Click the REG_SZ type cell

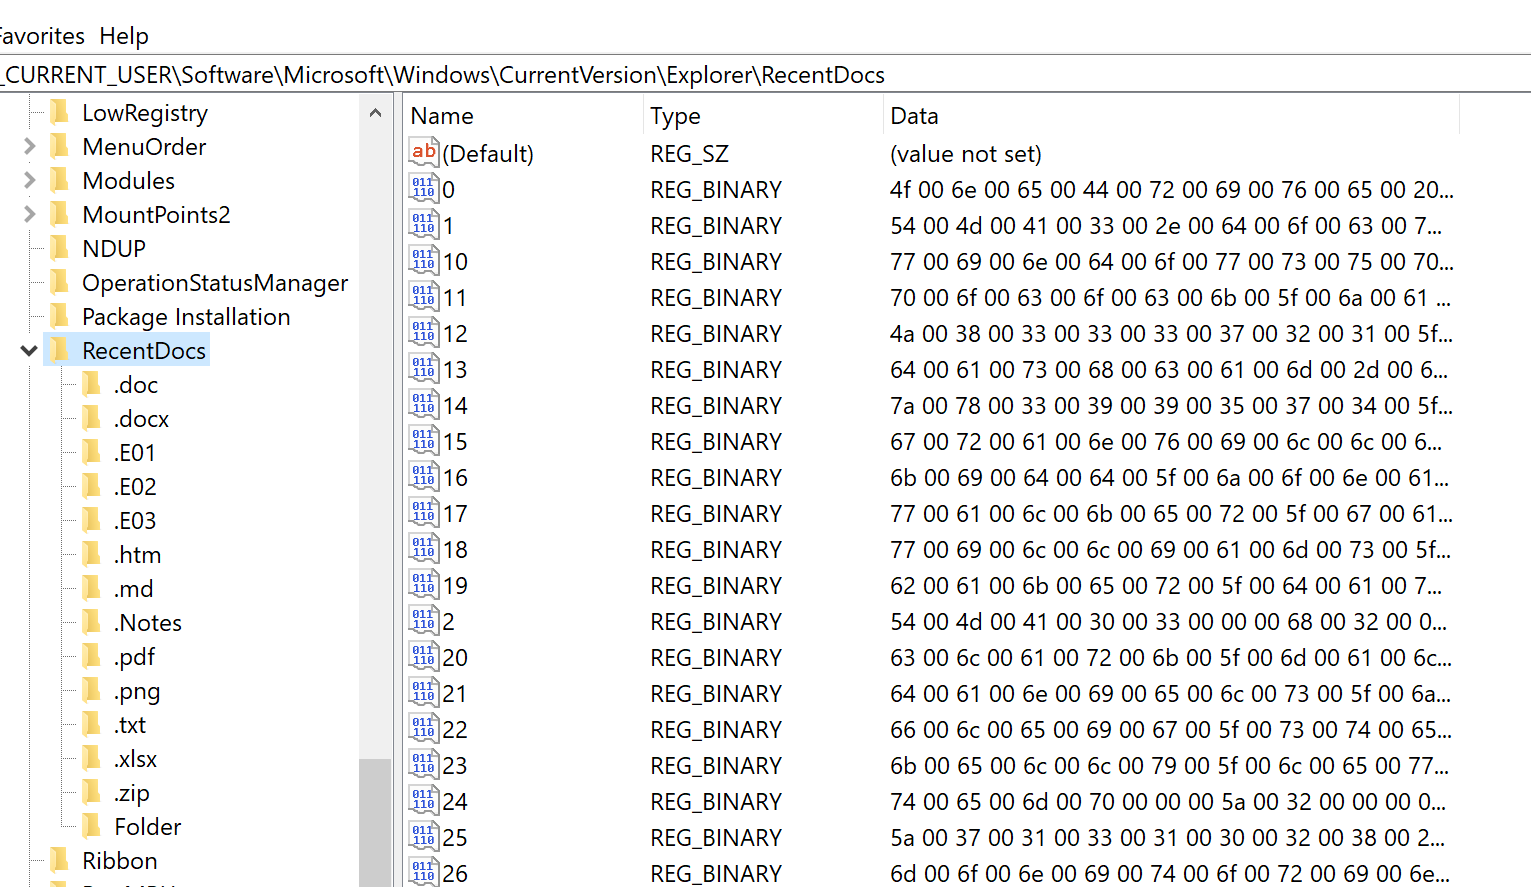pyautogui.click(x=690, y=153)
